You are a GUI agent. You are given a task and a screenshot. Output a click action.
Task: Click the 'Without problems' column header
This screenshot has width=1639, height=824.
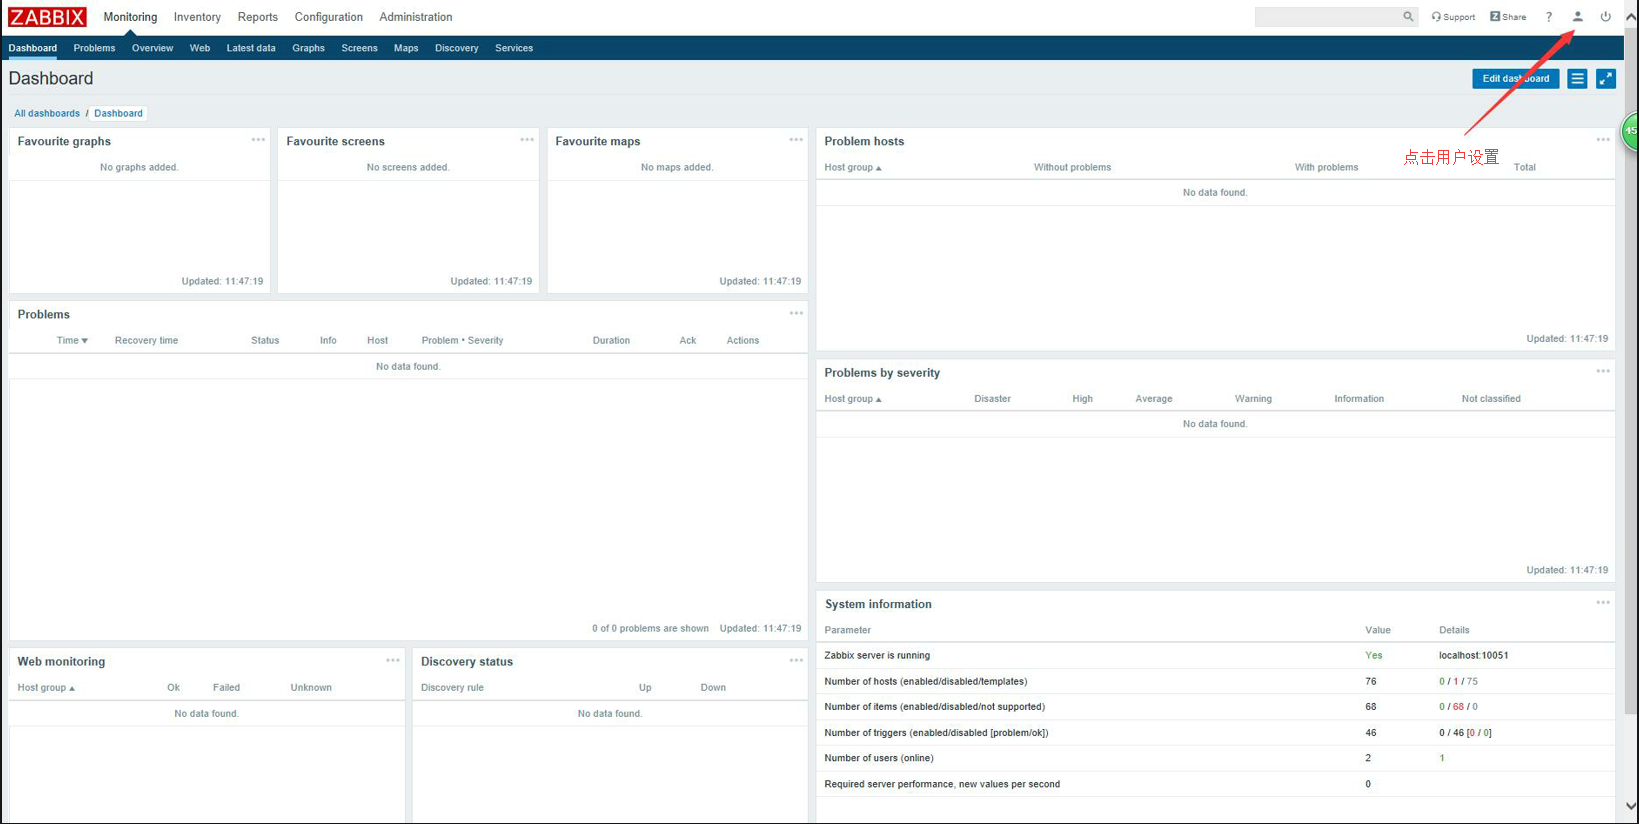[1072, 167]
